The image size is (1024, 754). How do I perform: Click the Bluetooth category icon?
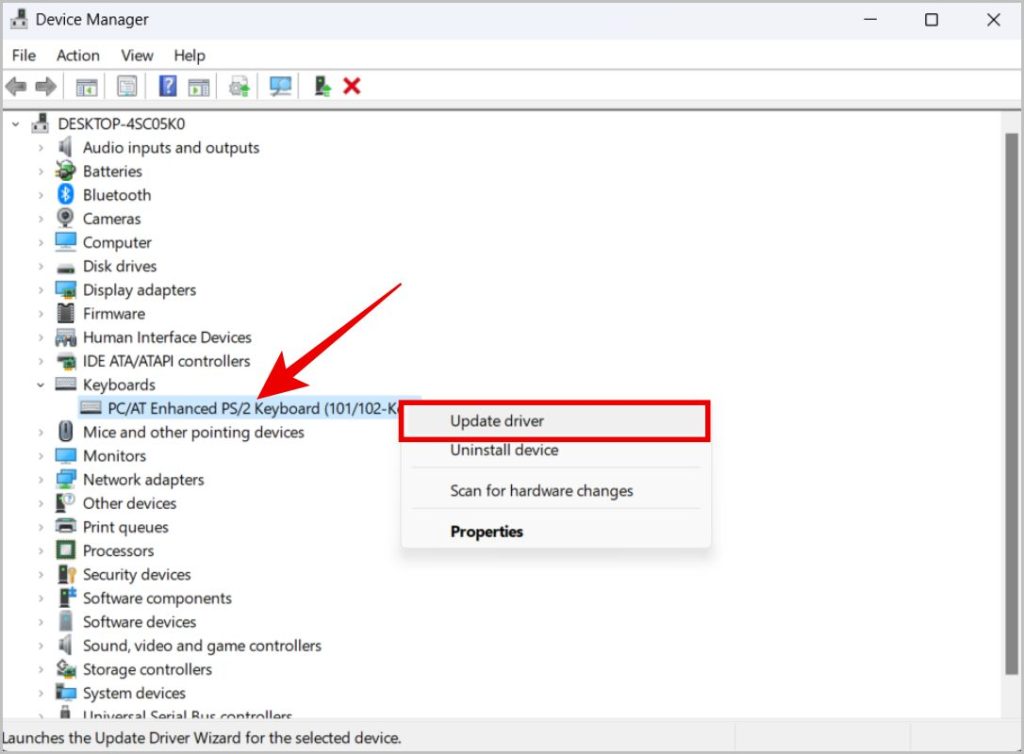pyautogui.click(x=65, y=195)
